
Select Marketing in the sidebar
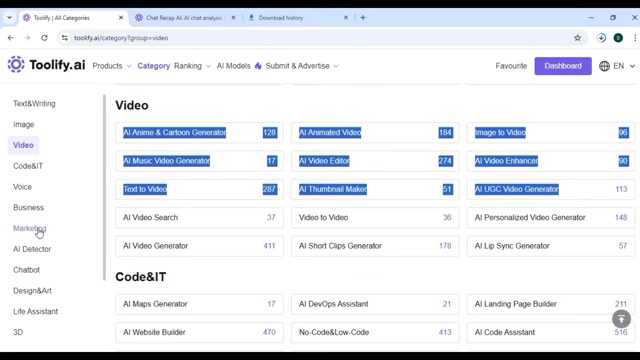(29, 229)
